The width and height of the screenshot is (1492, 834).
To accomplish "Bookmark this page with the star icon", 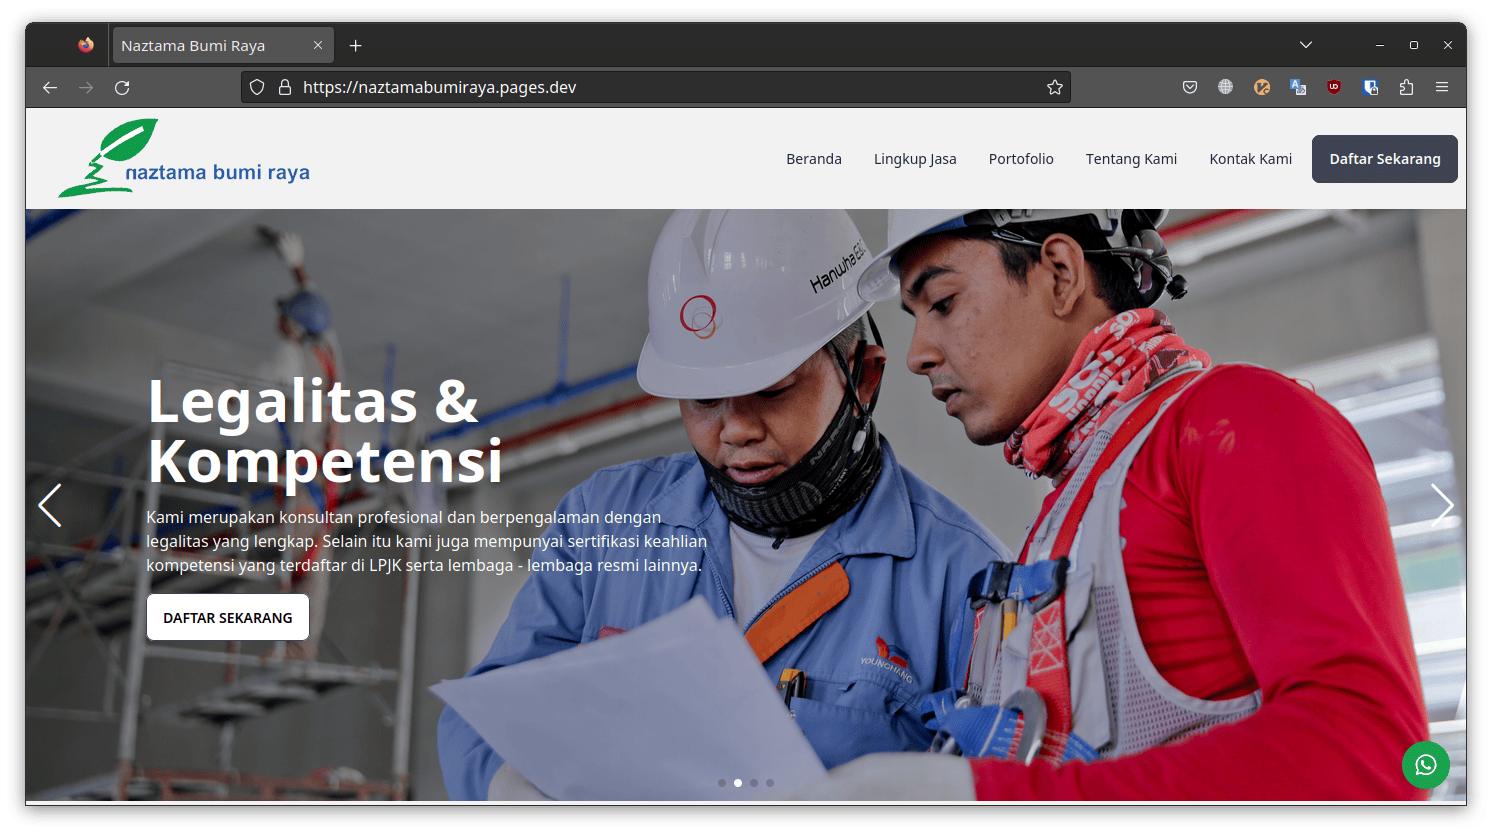I will pyautogui.click(x=1054, y=87).
